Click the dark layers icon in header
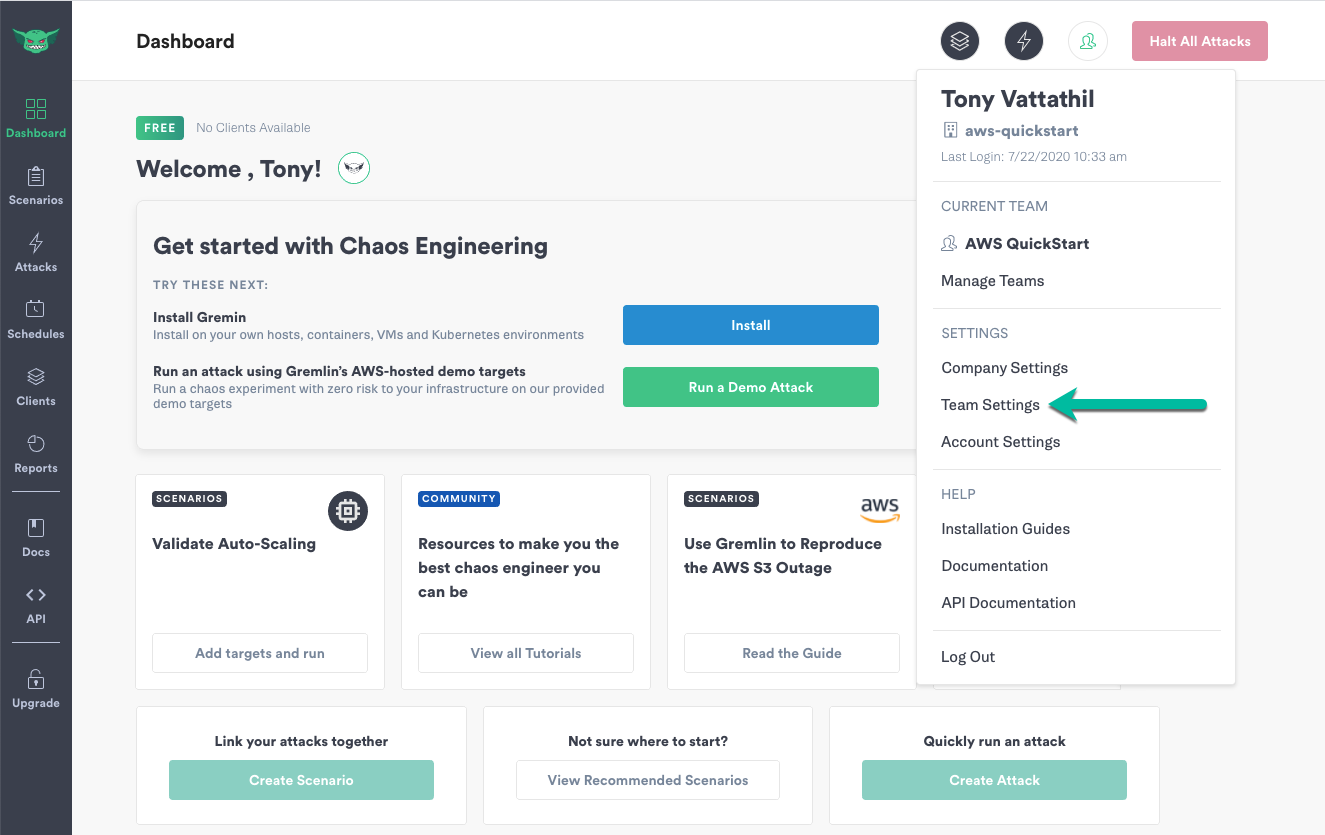This screenshot has width=1325, height=835. pos(960,41)
